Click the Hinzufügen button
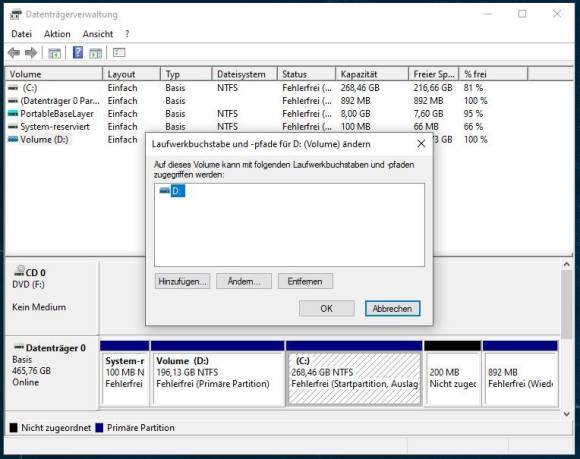The image size is (580, 459). coord(182,281)
